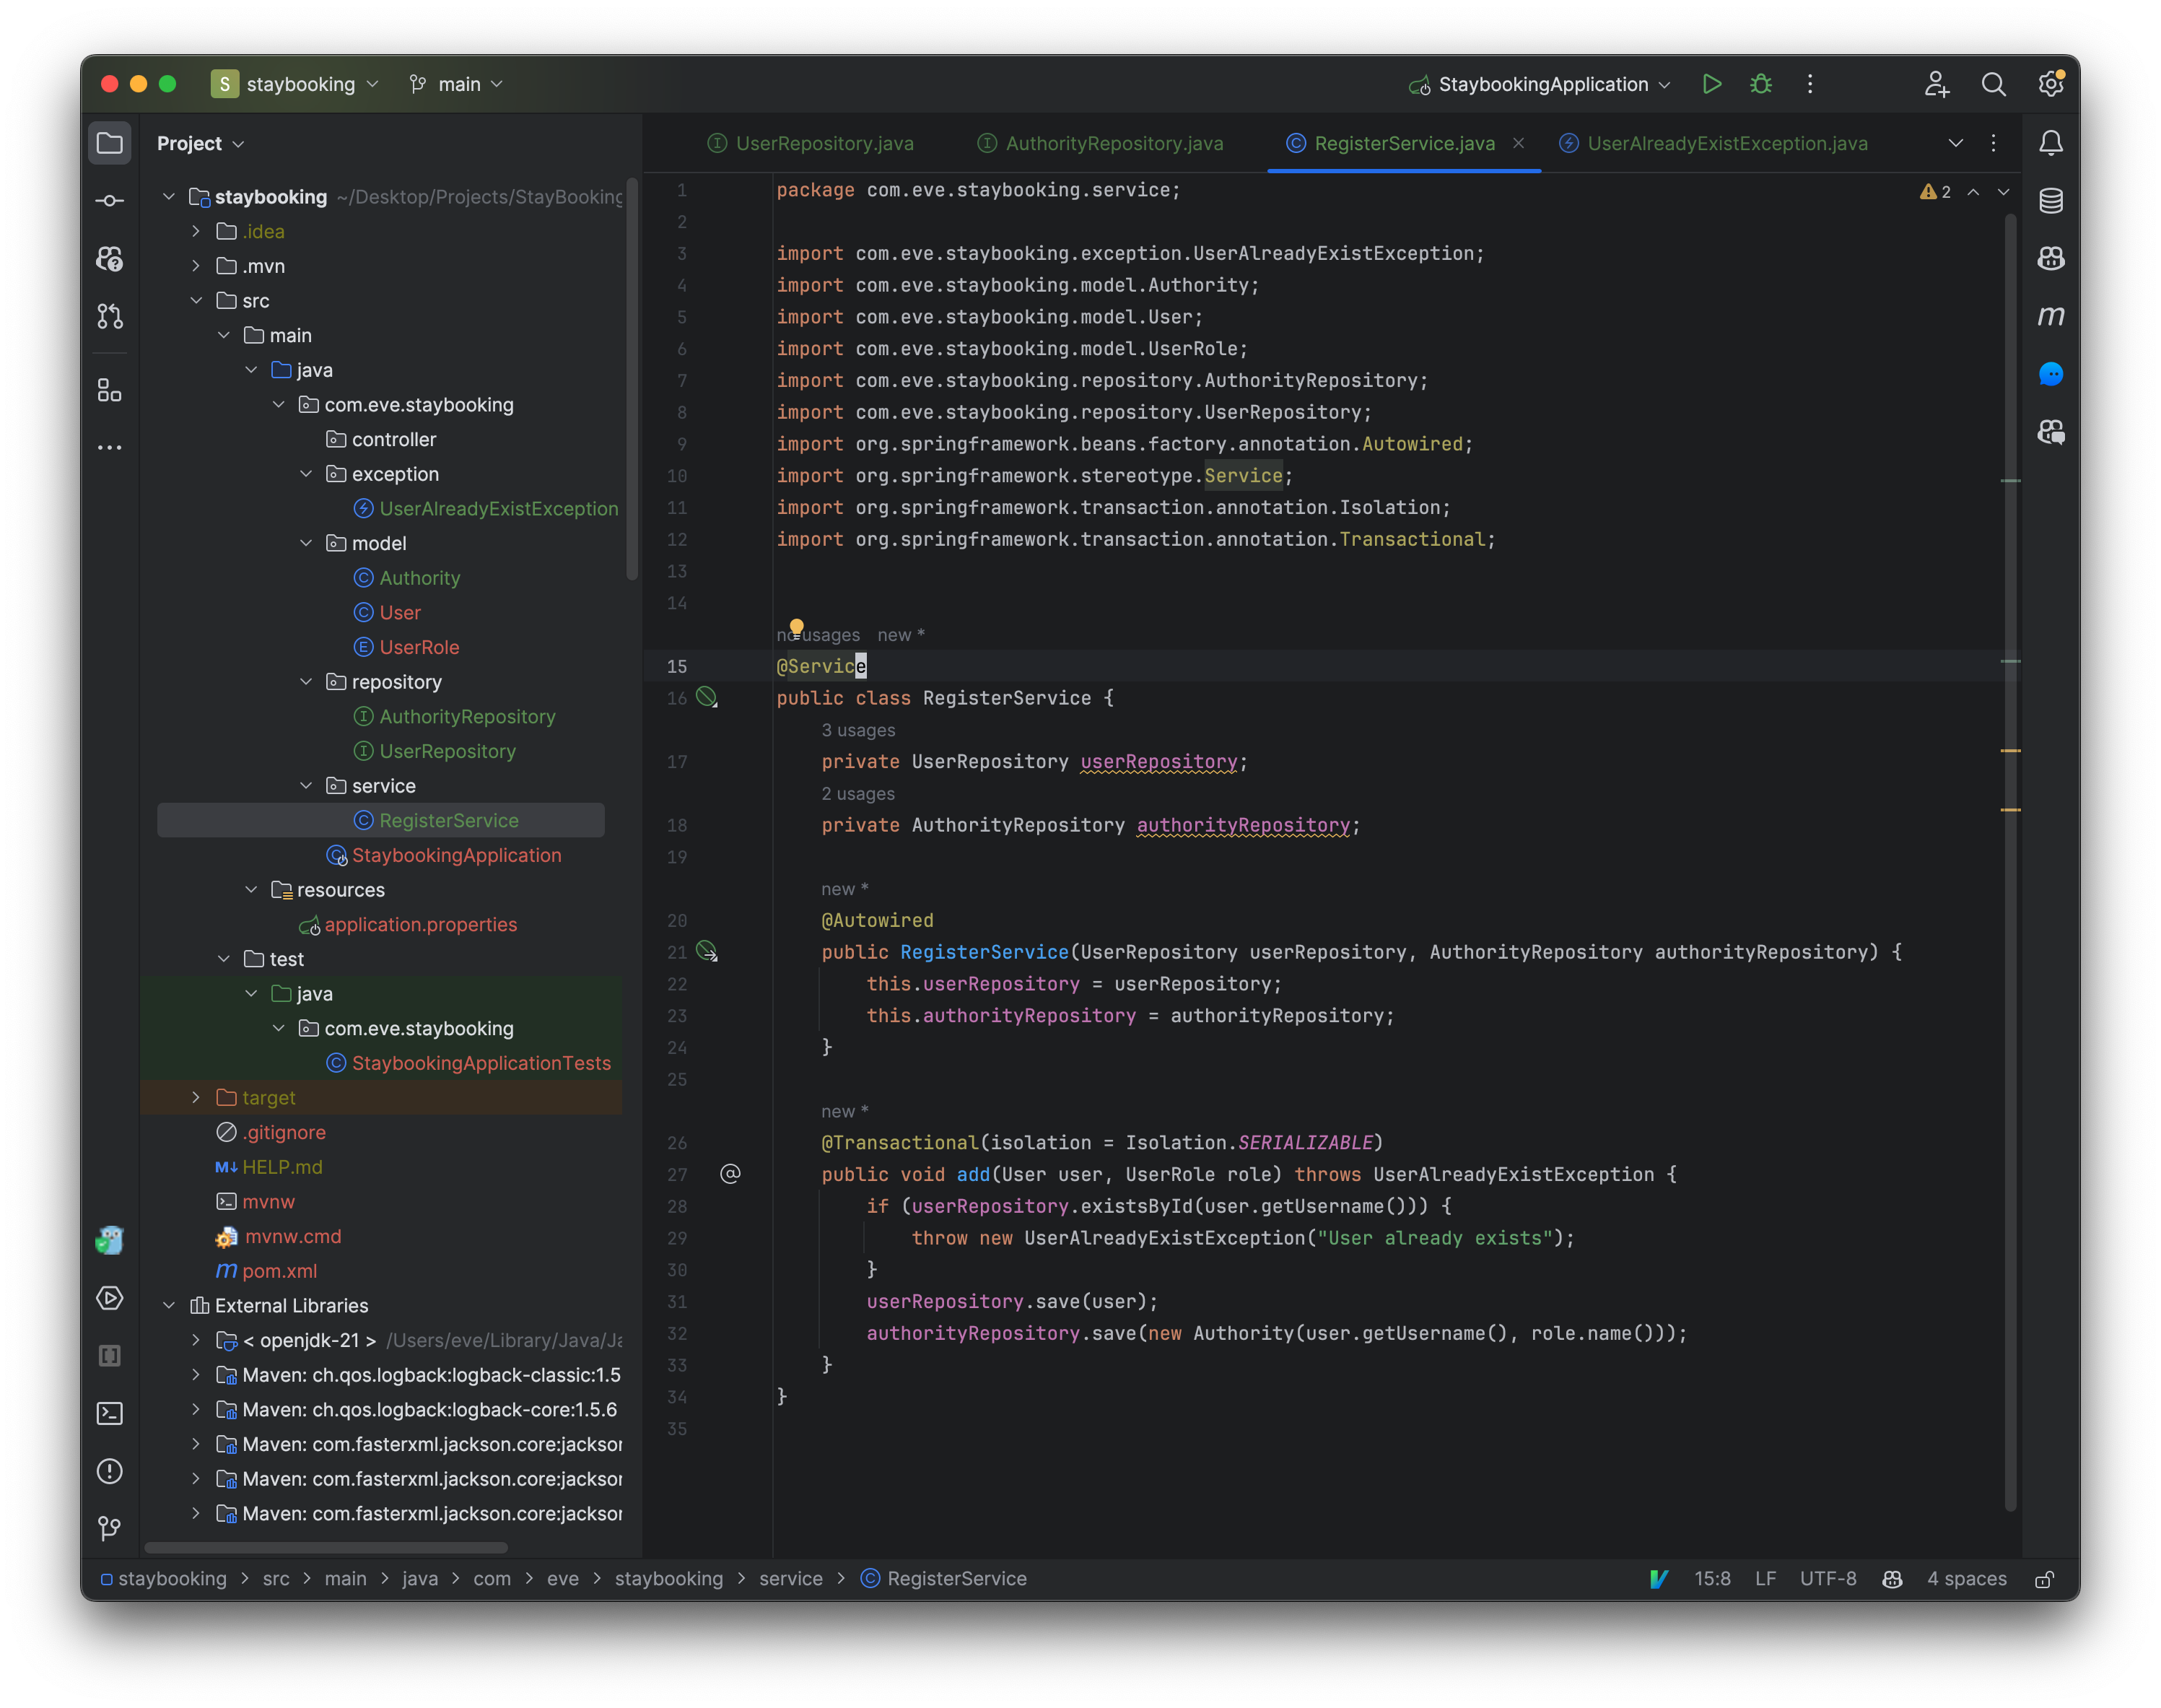The image size is (2161, 1708).
Task: Run the test at line 16 gutter
Action: (708, 697)
